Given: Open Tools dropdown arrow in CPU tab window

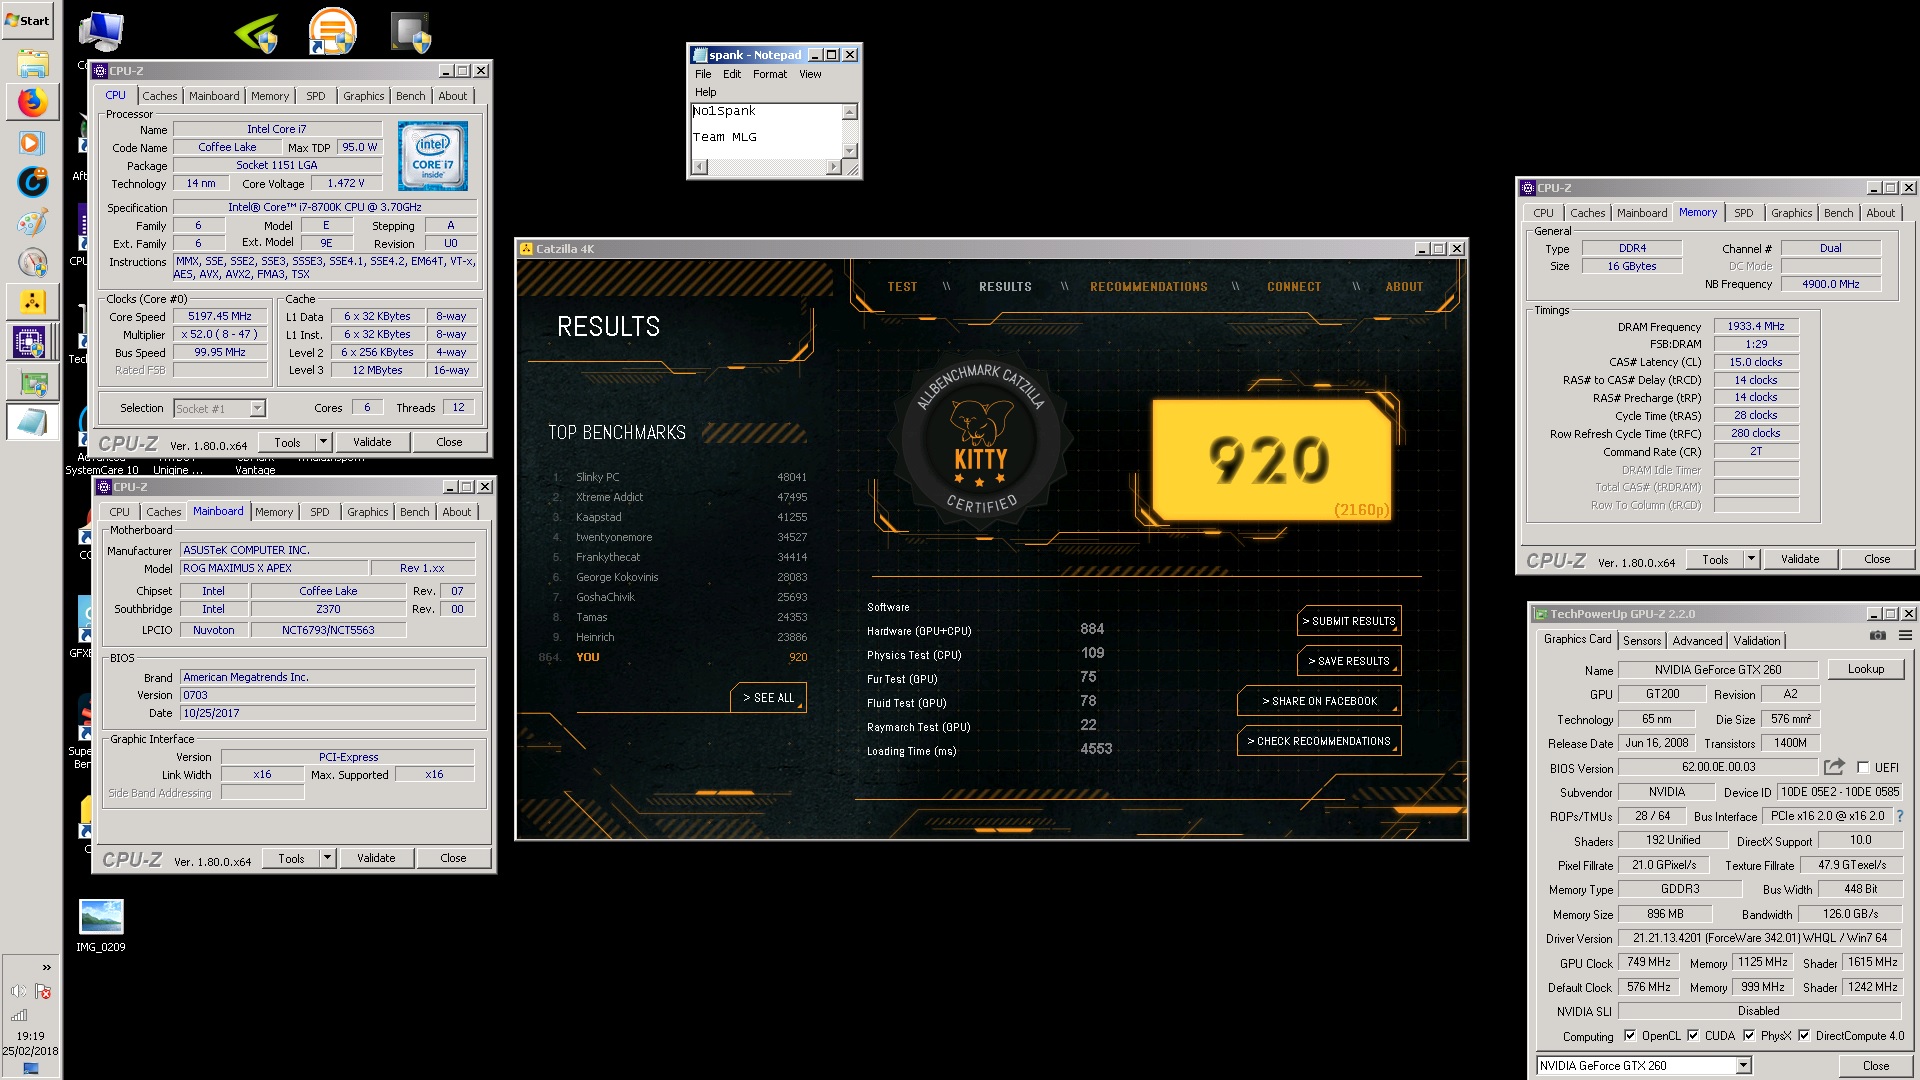Looking at the screenshot, I should [323, 442].
